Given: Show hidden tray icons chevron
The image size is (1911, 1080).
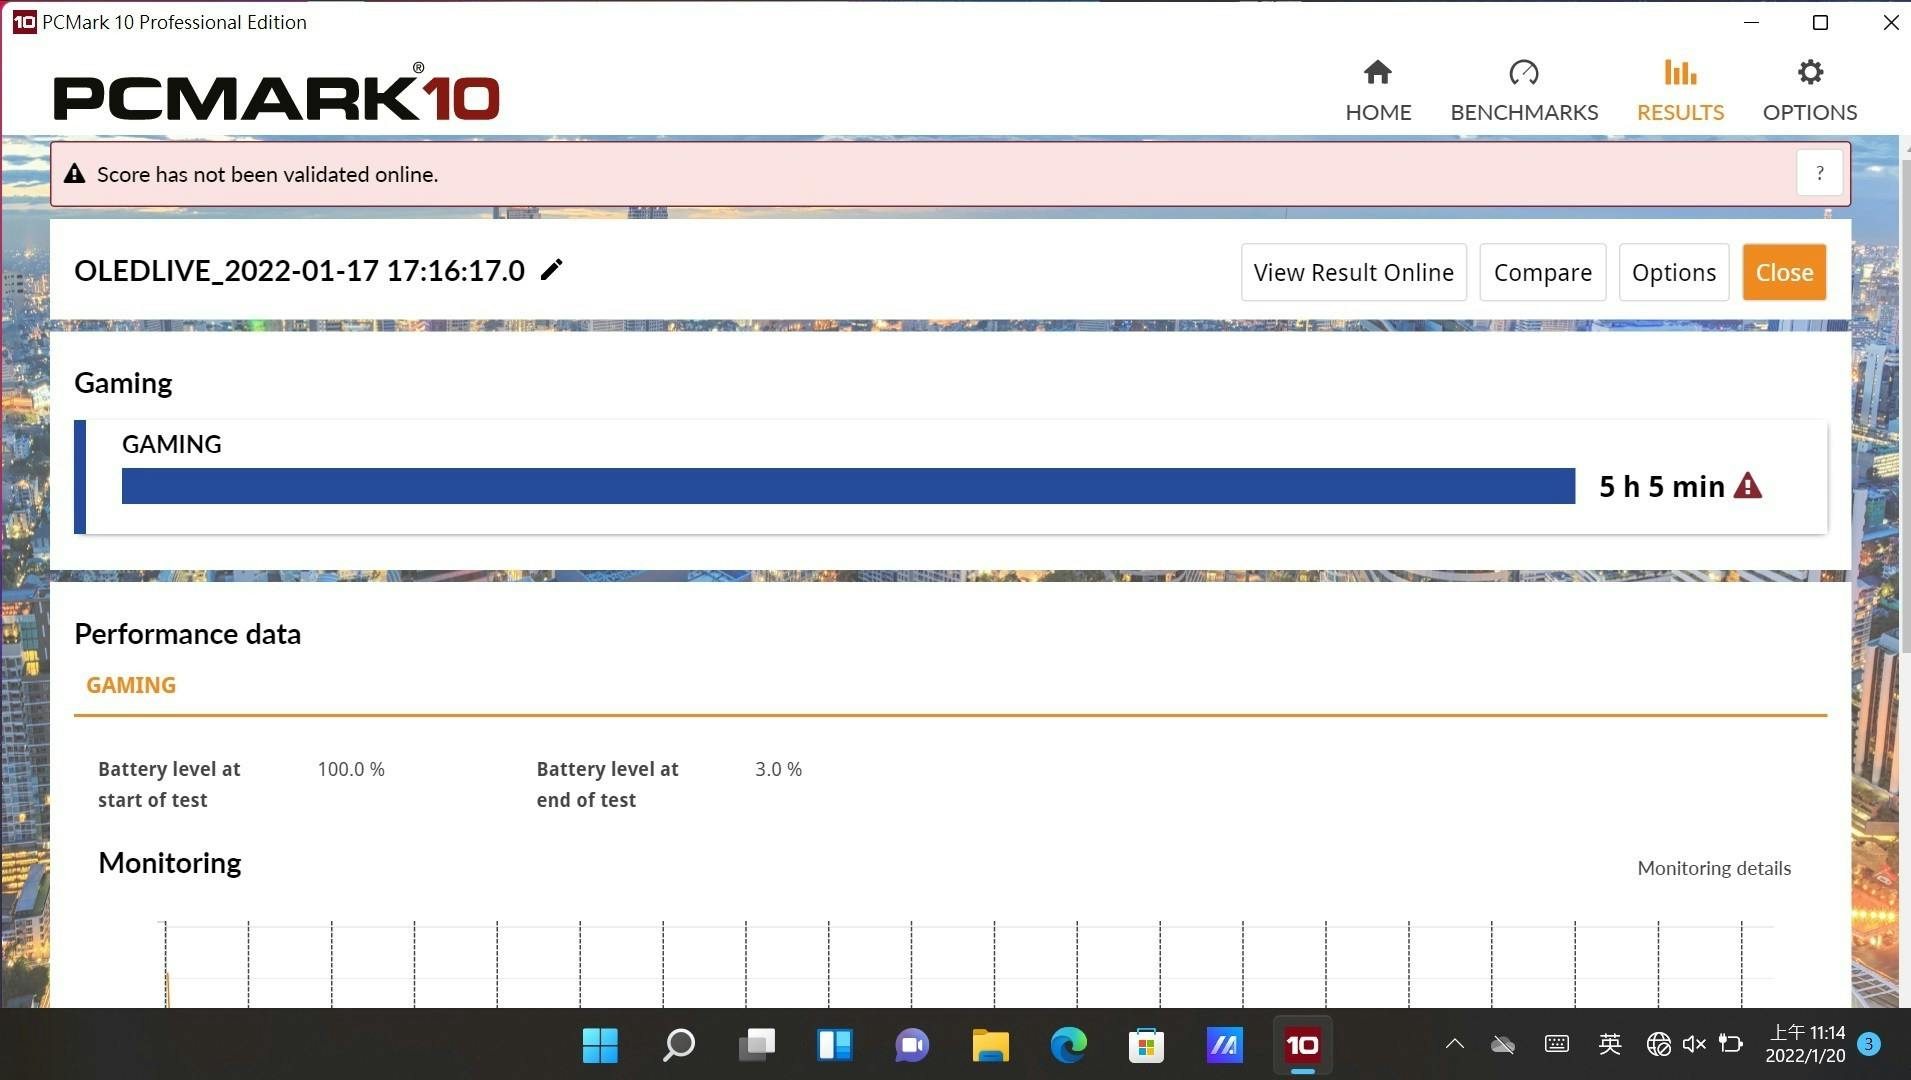Looking at the screenshot, I should click(1455, 1044).
